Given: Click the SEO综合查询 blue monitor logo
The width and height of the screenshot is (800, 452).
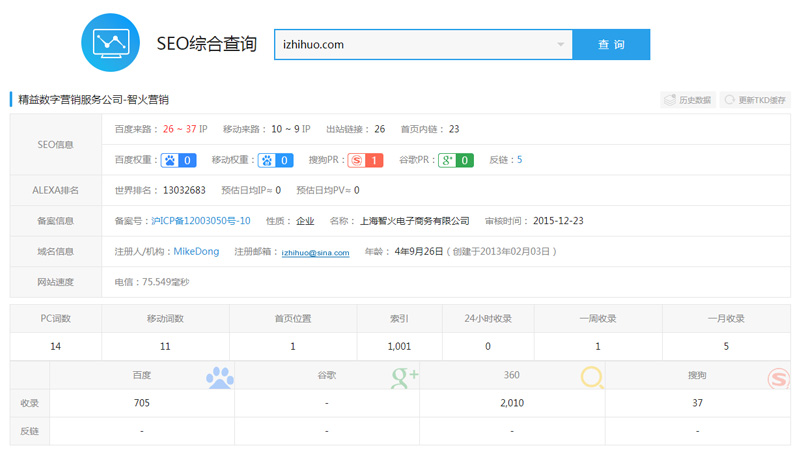Looking at the screenshot, I should (110, 43).
